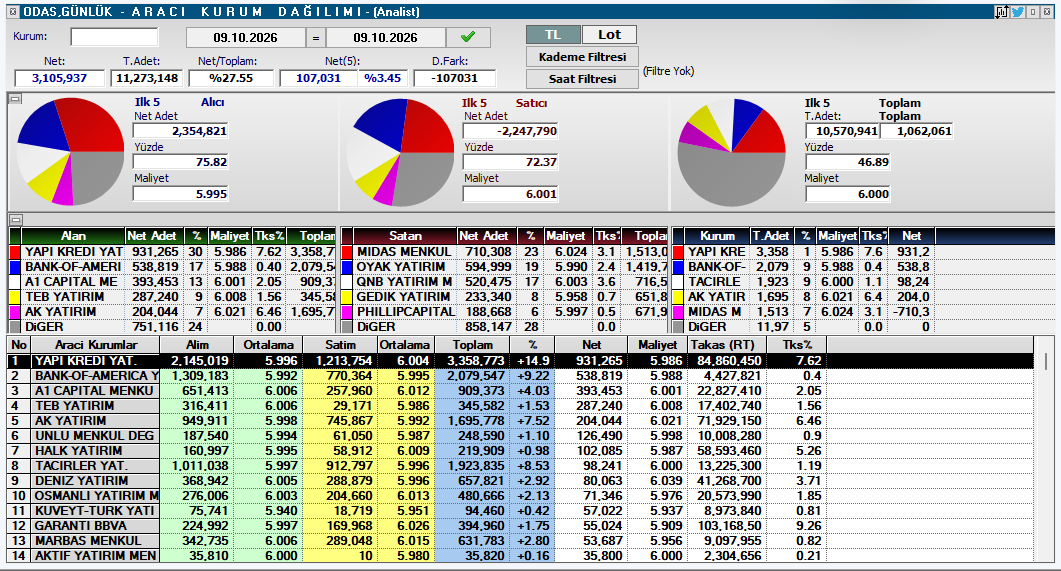The height and width of the screenshot is (571, 1061).
Task: Click the Araci Kurumlar column header
Action: [95, 344]
